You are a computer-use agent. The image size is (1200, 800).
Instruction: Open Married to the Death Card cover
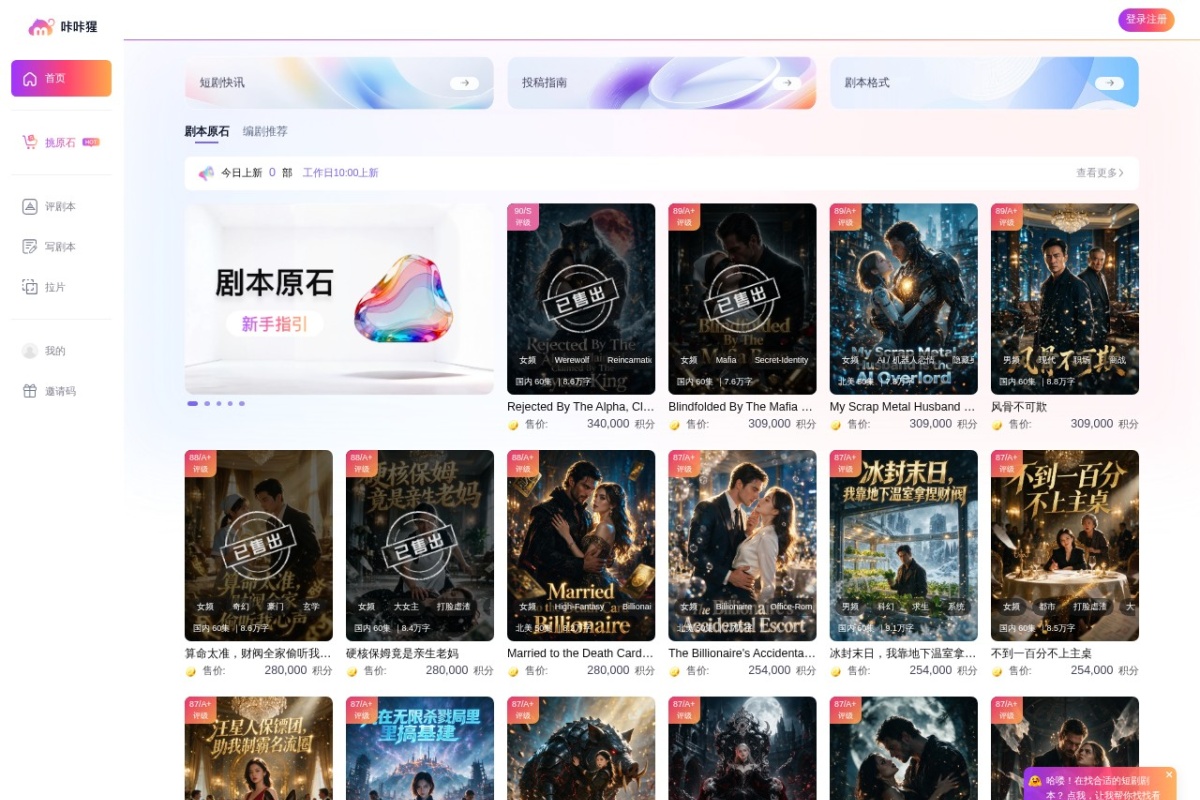pos(581,545)
